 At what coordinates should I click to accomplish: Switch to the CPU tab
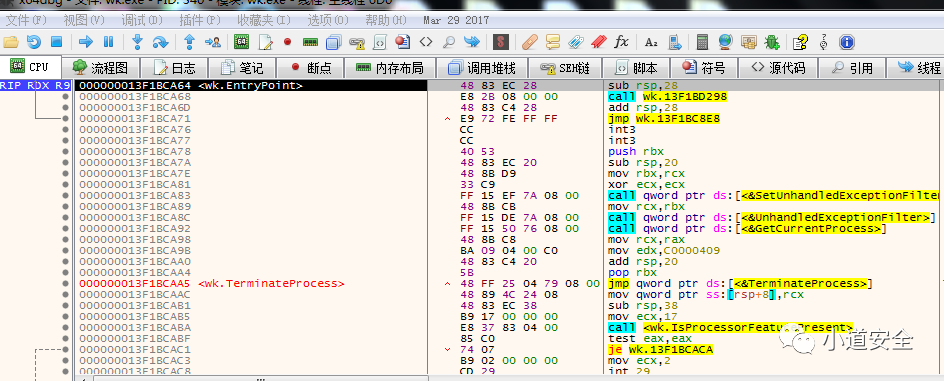tap(30, 67)
